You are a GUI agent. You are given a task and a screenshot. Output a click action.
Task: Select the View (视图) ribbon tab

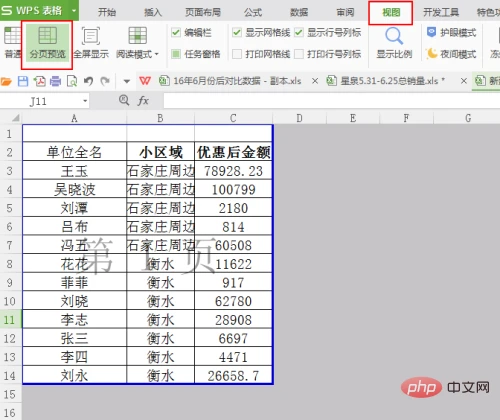391,13
